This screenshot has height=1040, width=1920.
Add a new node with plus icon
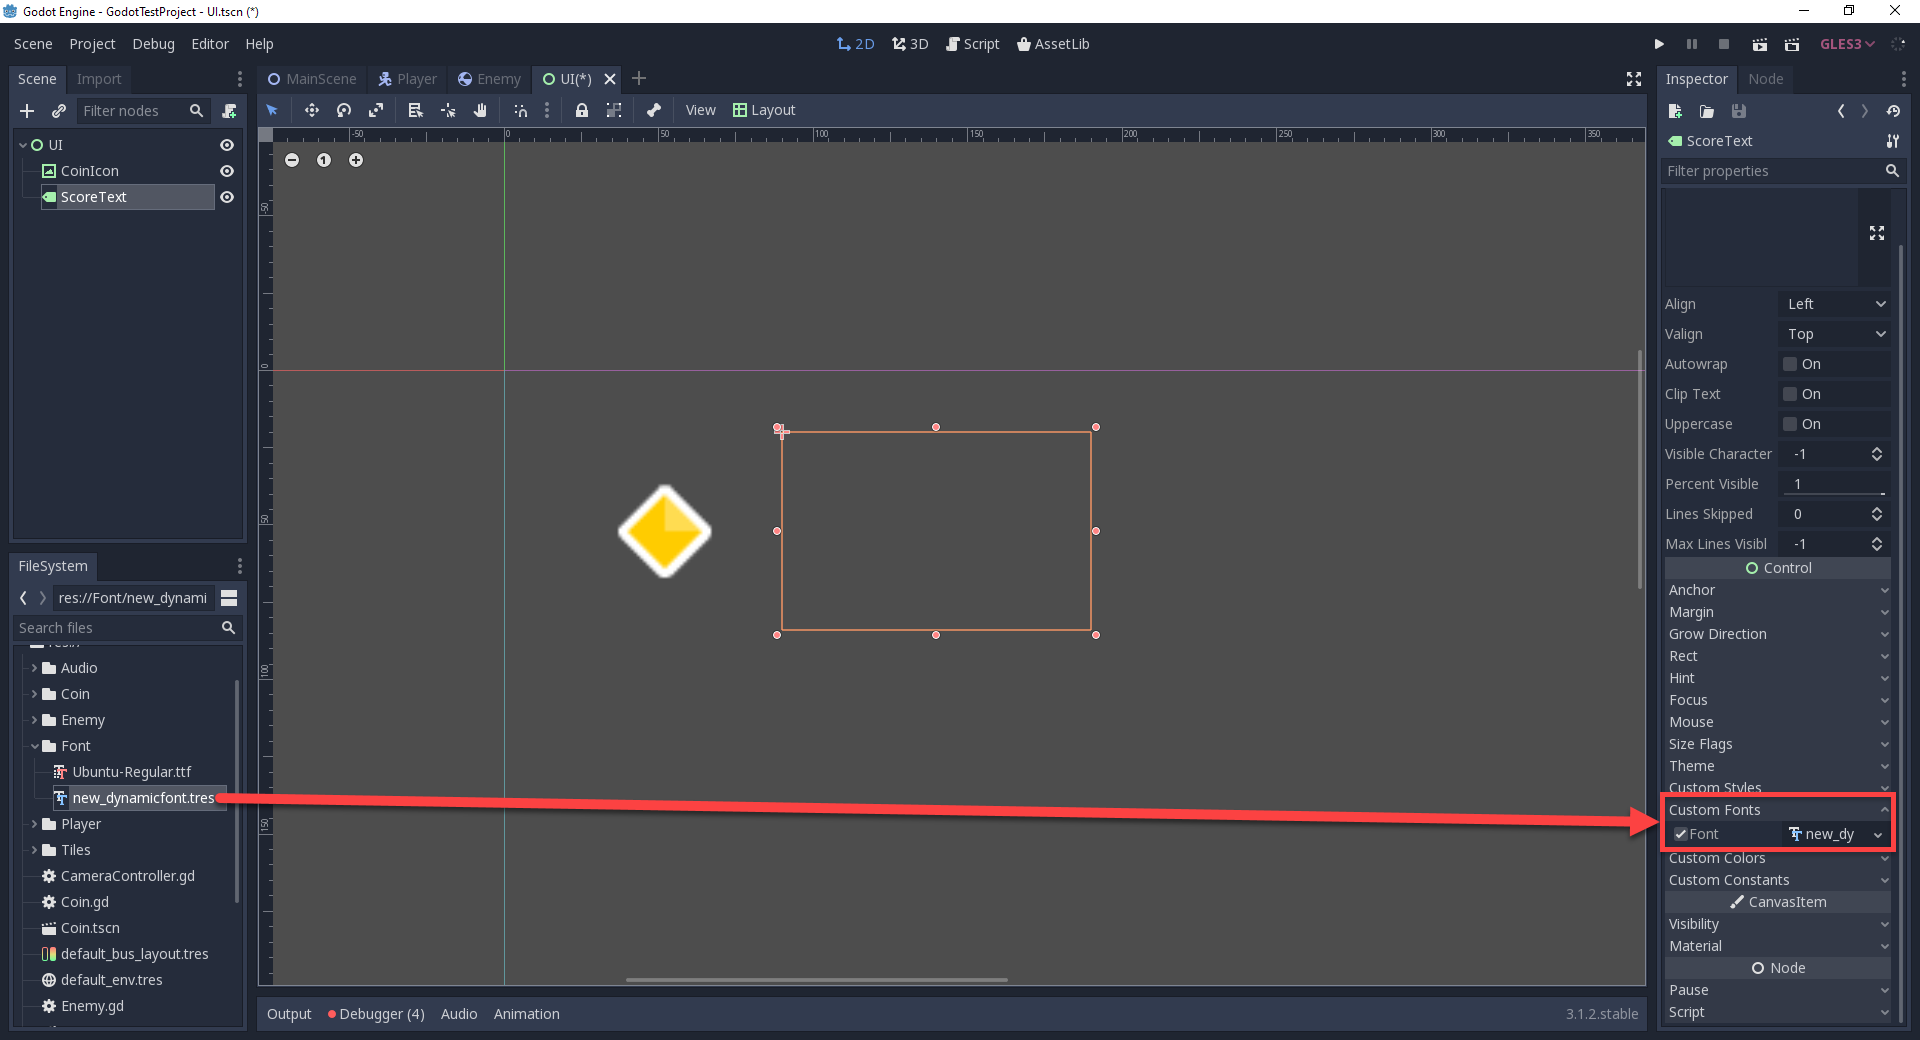27,111
